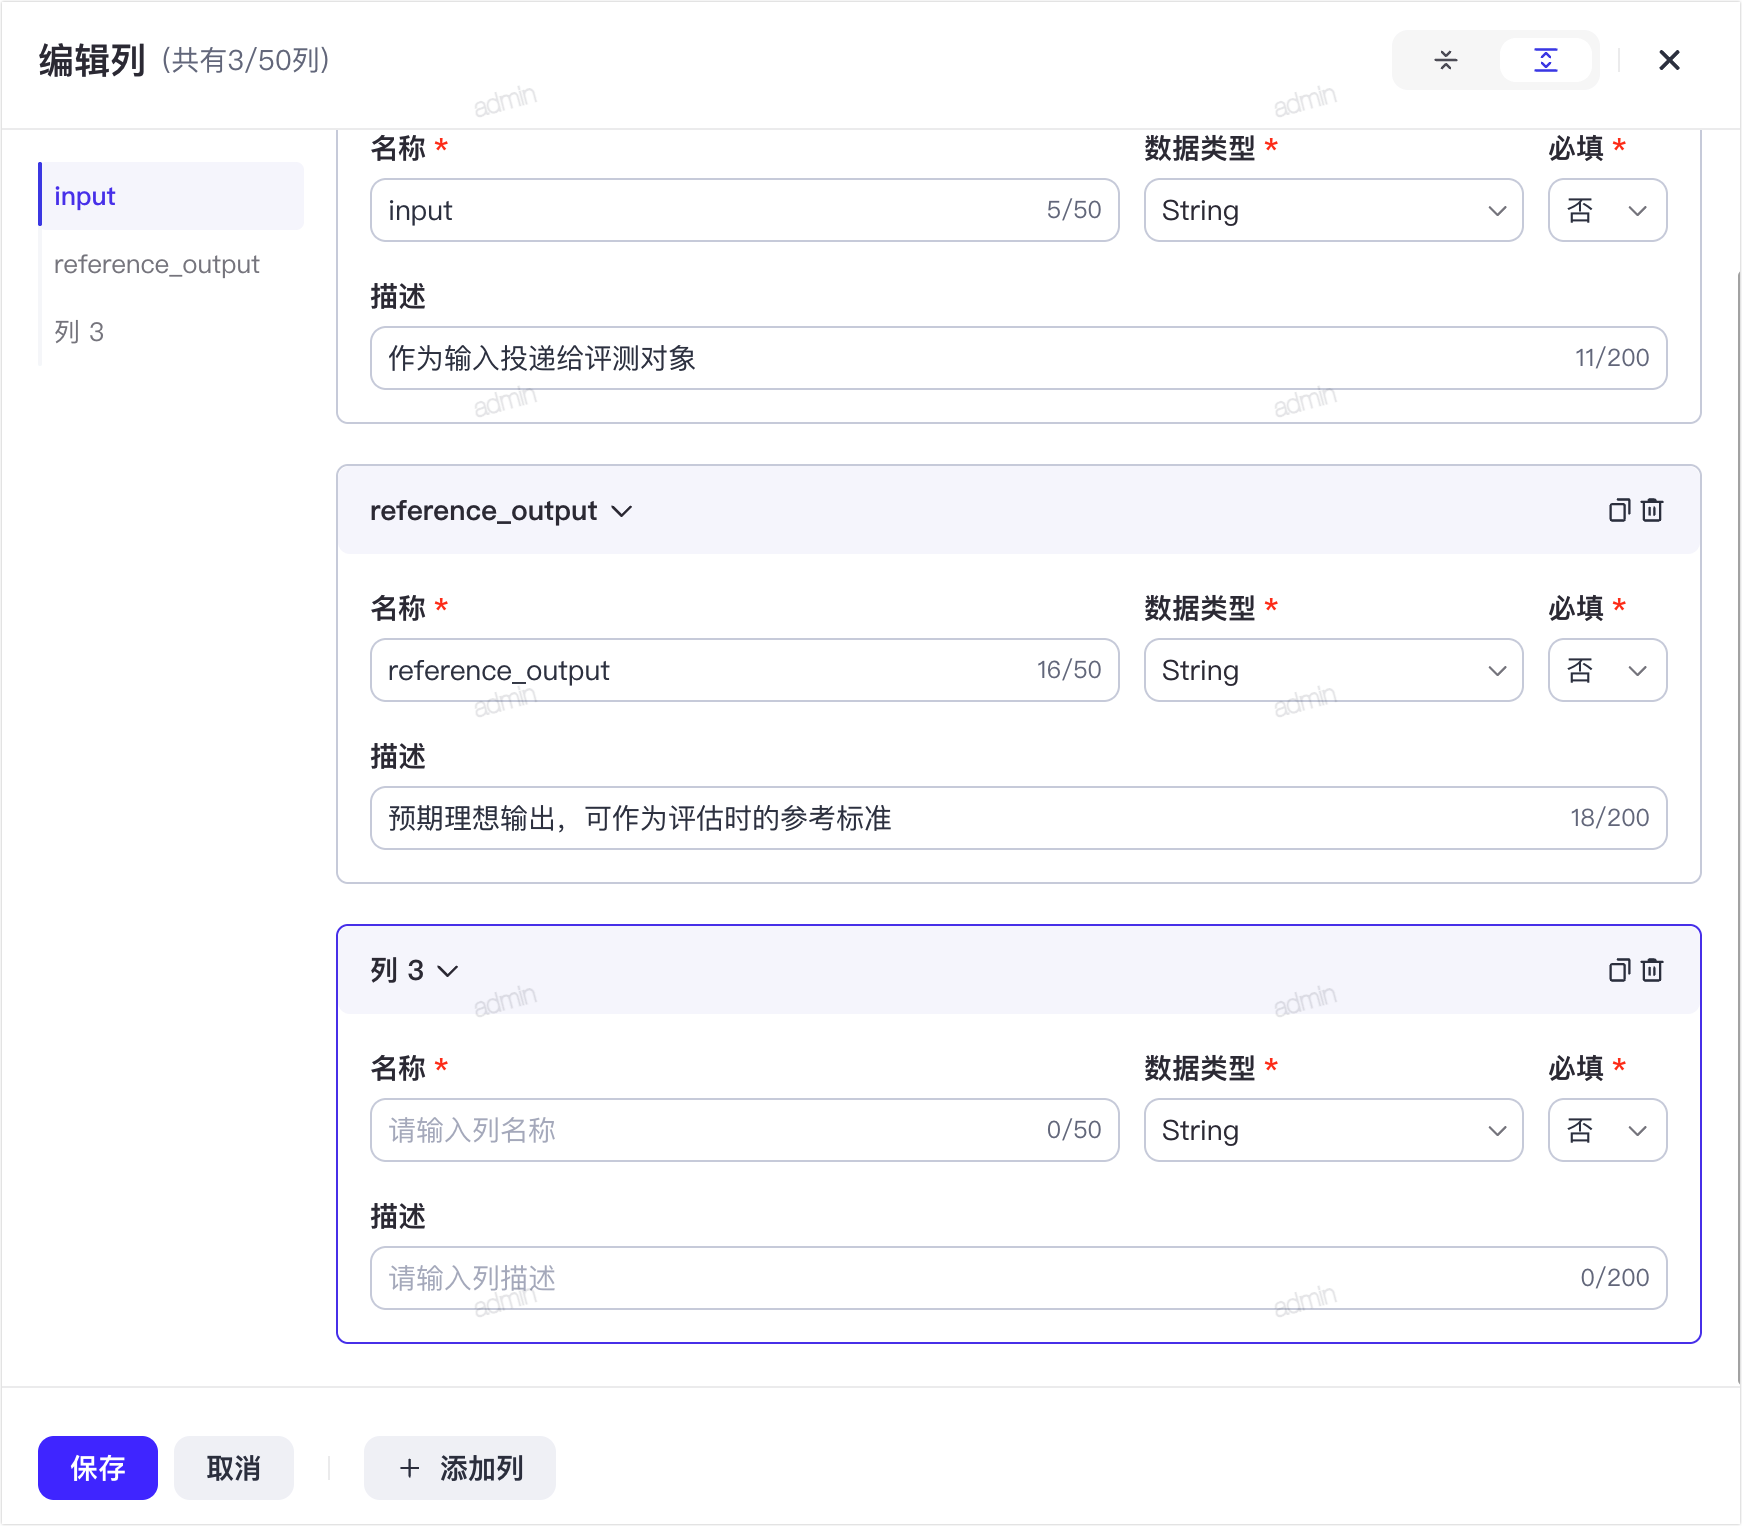
Task: Duplicate the 列 3 column
Action: point(1619,971)
